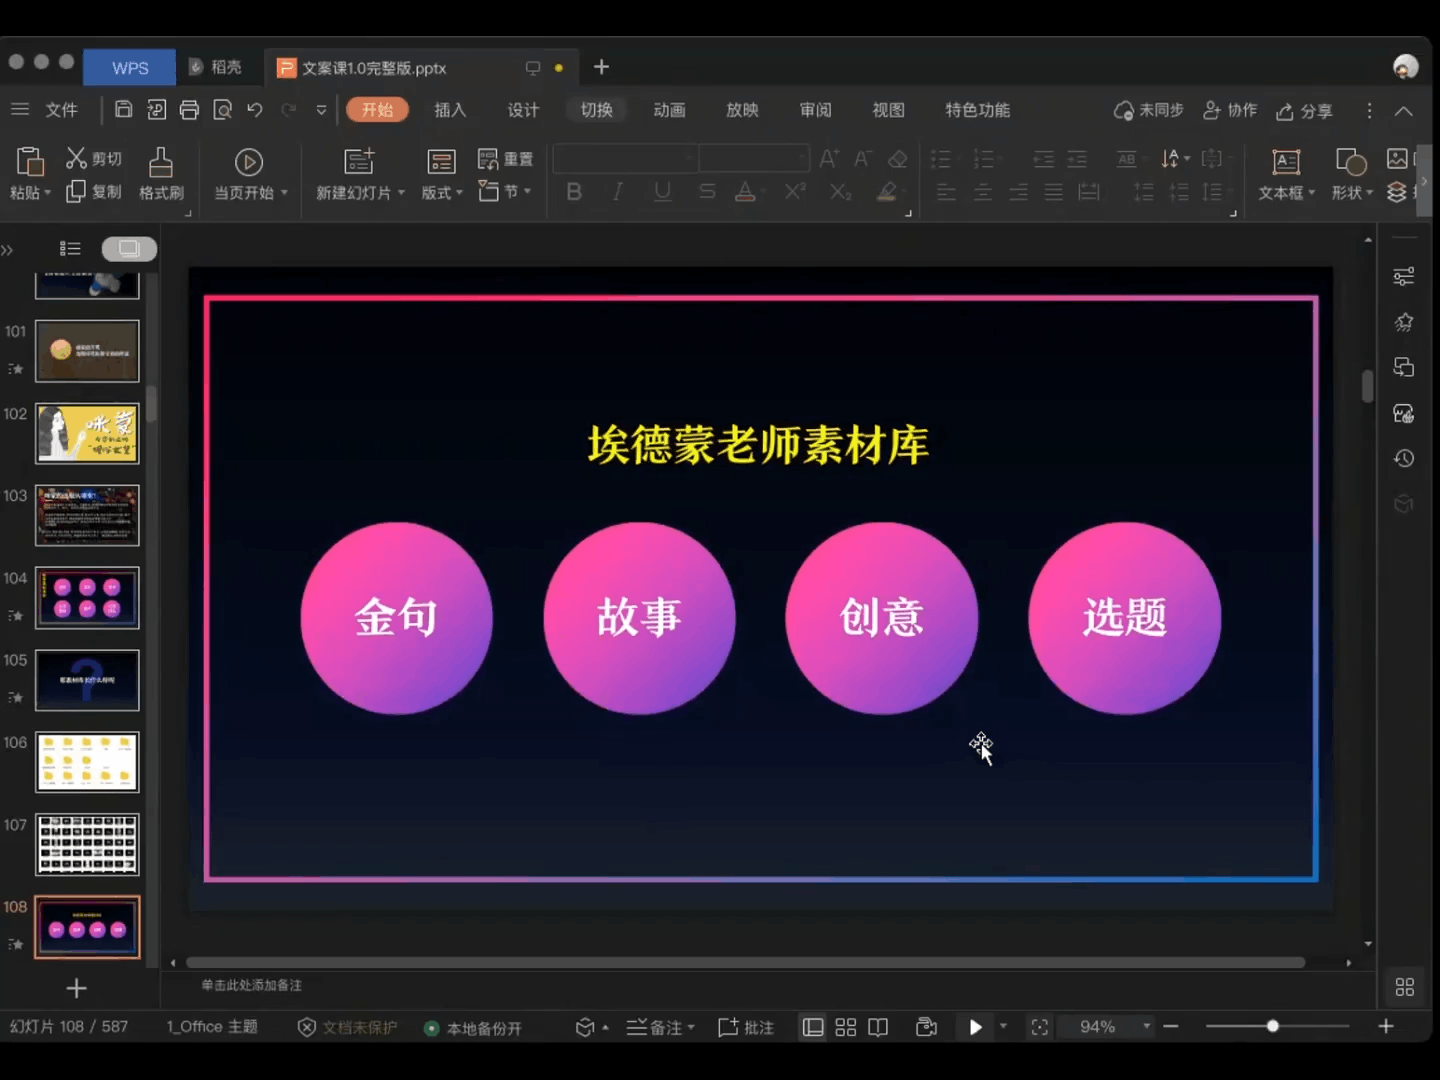This screenshot has height=1080, width=1440.
Task: Switch to the 开始 ribbon tab
Action: 377,110
